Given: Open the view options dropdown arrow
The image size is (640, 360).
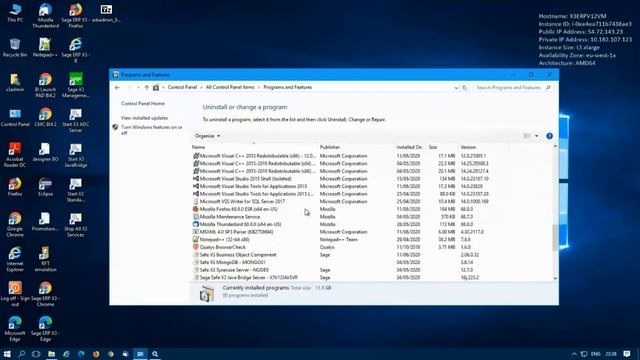Looking at the screenshot, I should point(536,136).
